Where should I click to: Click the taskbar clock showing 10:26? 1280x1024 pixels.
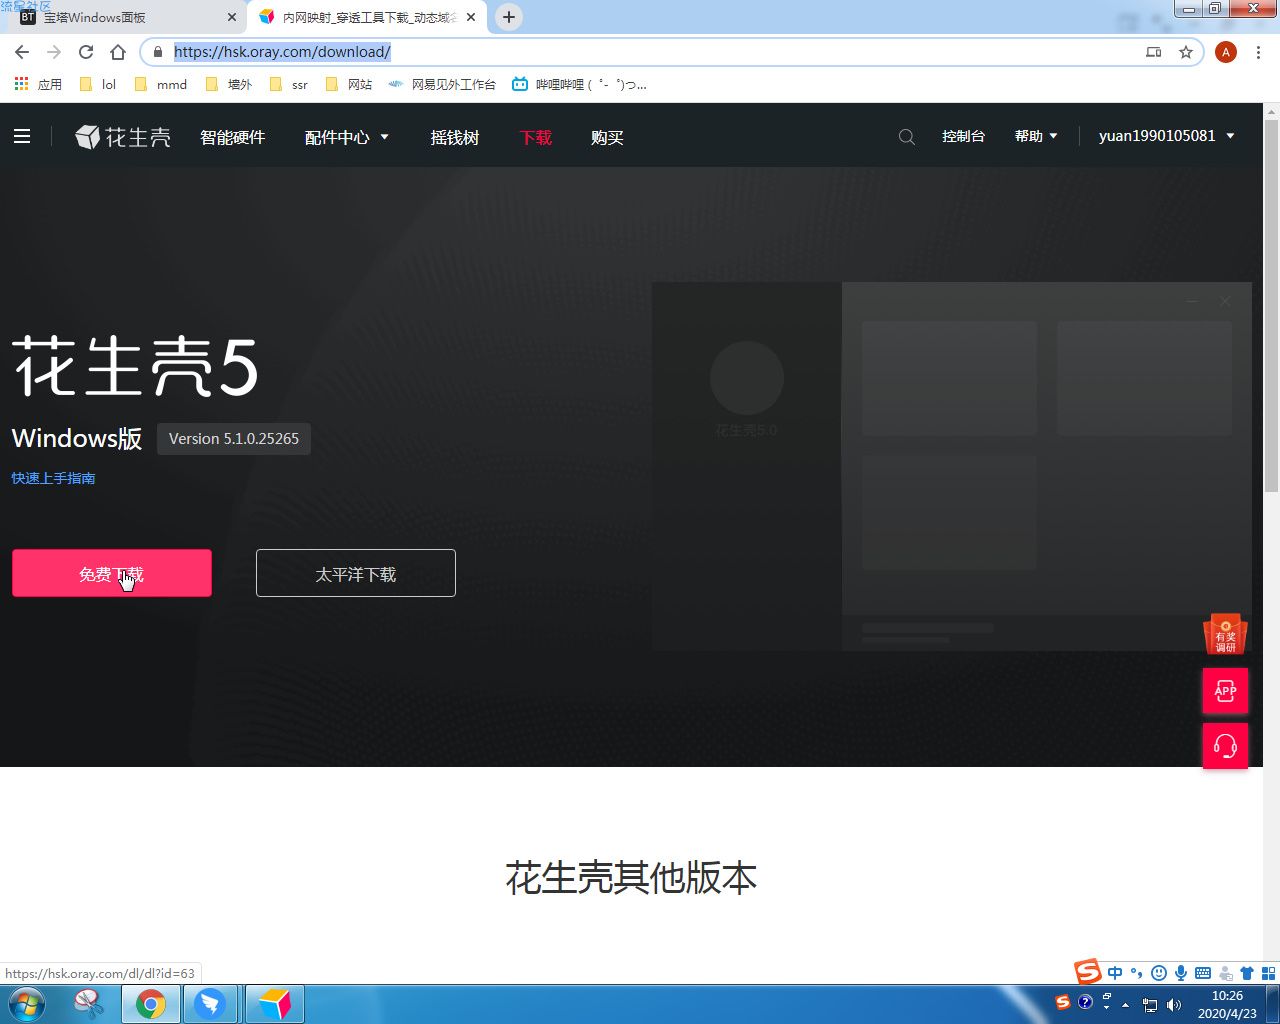point(1227,1004)
